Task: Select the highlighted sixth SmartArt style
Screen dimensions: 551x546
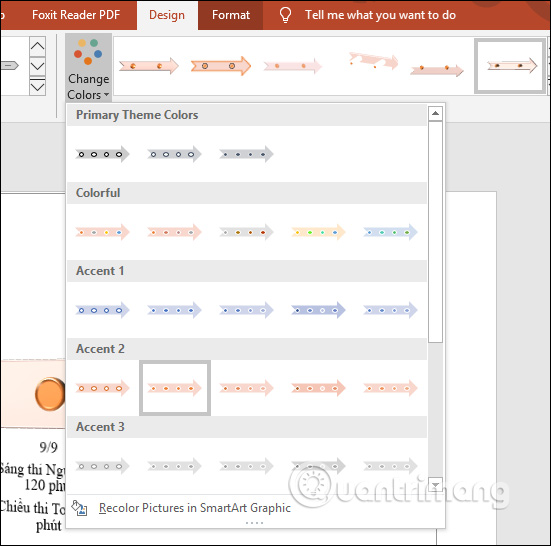Action: tap(510, 66)
